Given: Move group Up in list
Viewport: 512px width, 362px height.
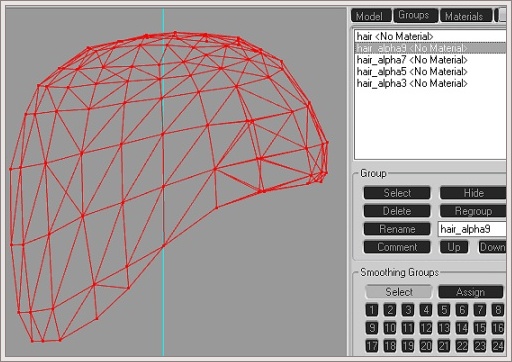Looking at the screenshot, I should [x=454, y=247].
